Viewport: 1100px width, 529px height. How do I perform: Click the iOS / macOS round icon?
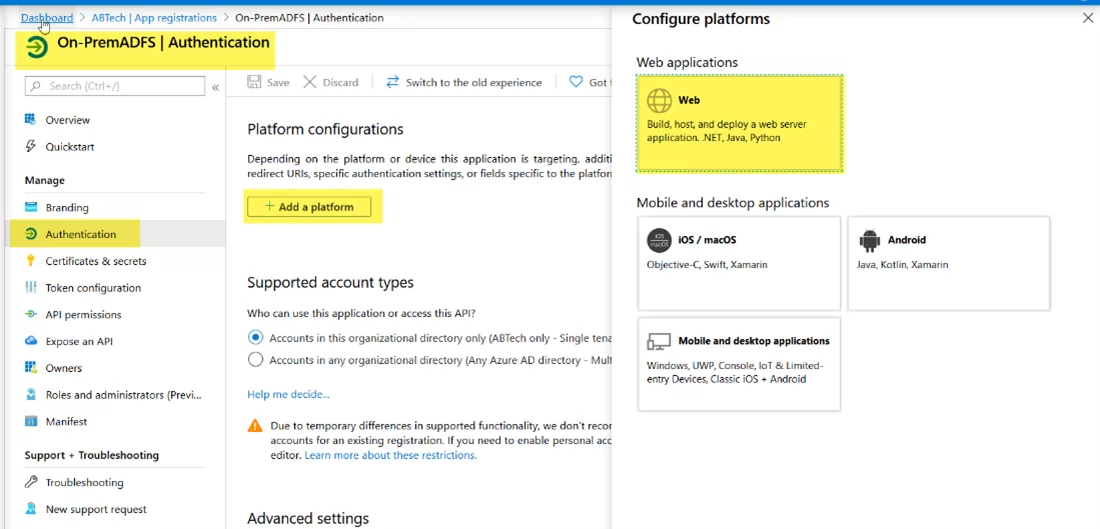click(659, 240)
